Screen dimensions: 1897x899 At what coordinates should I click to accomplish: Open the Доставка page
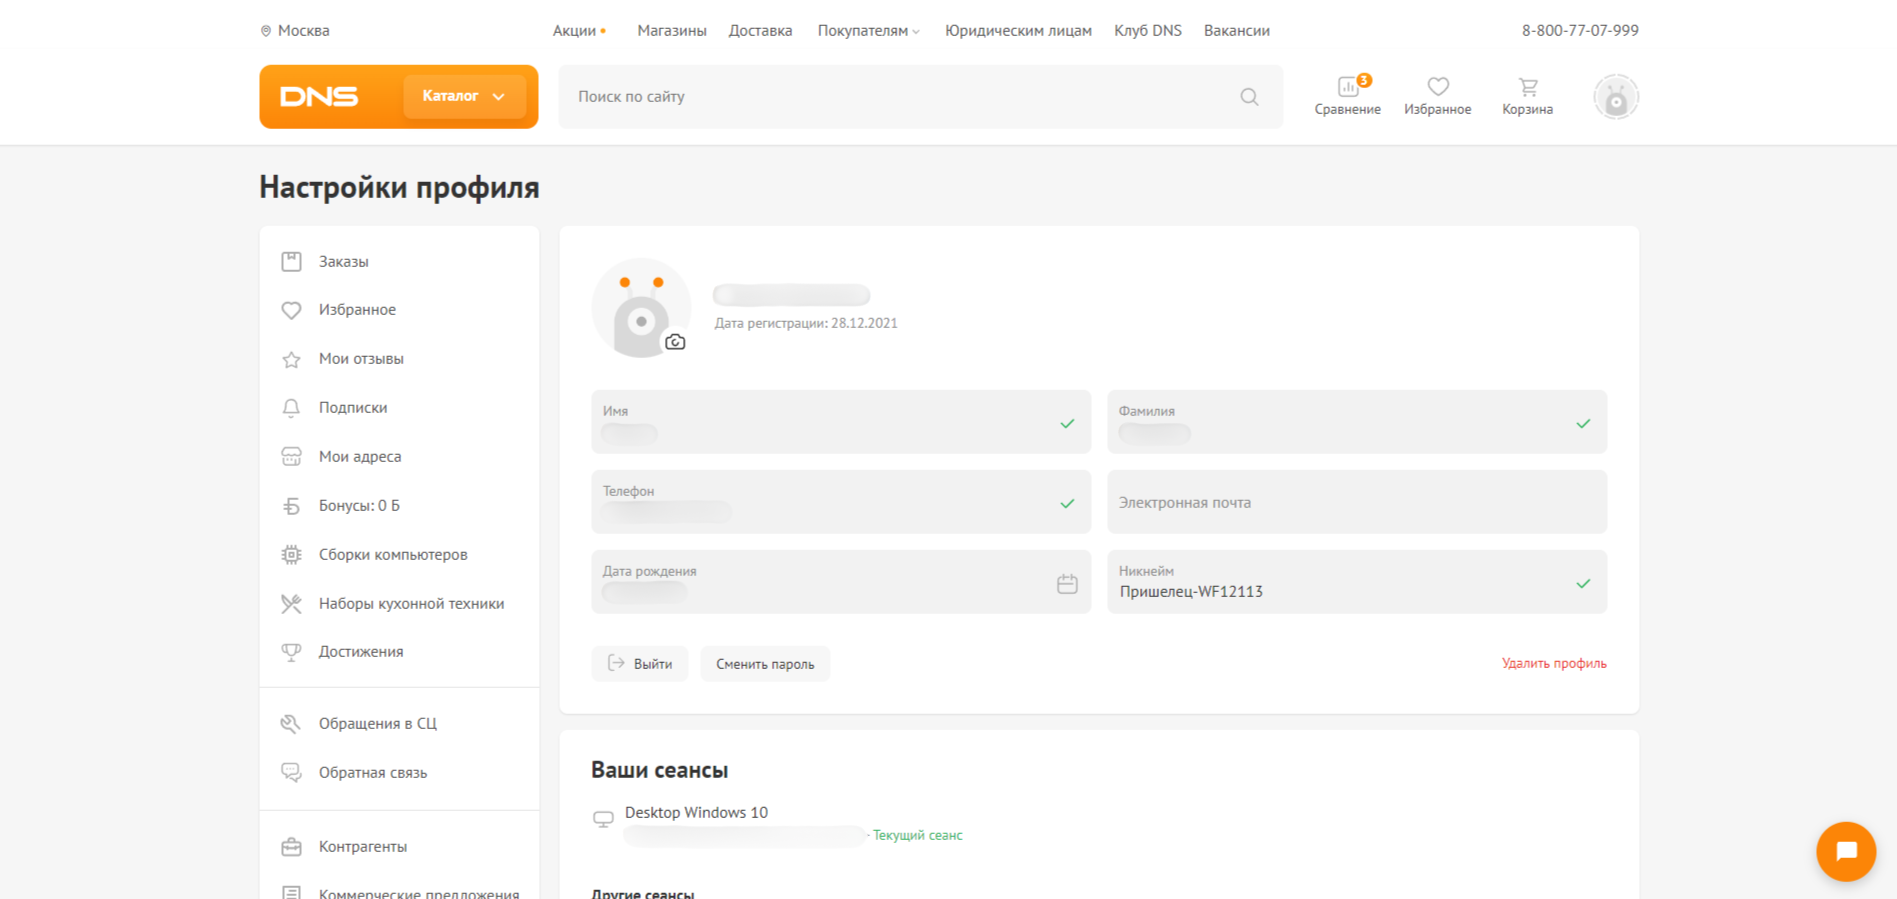coord(760,31)
